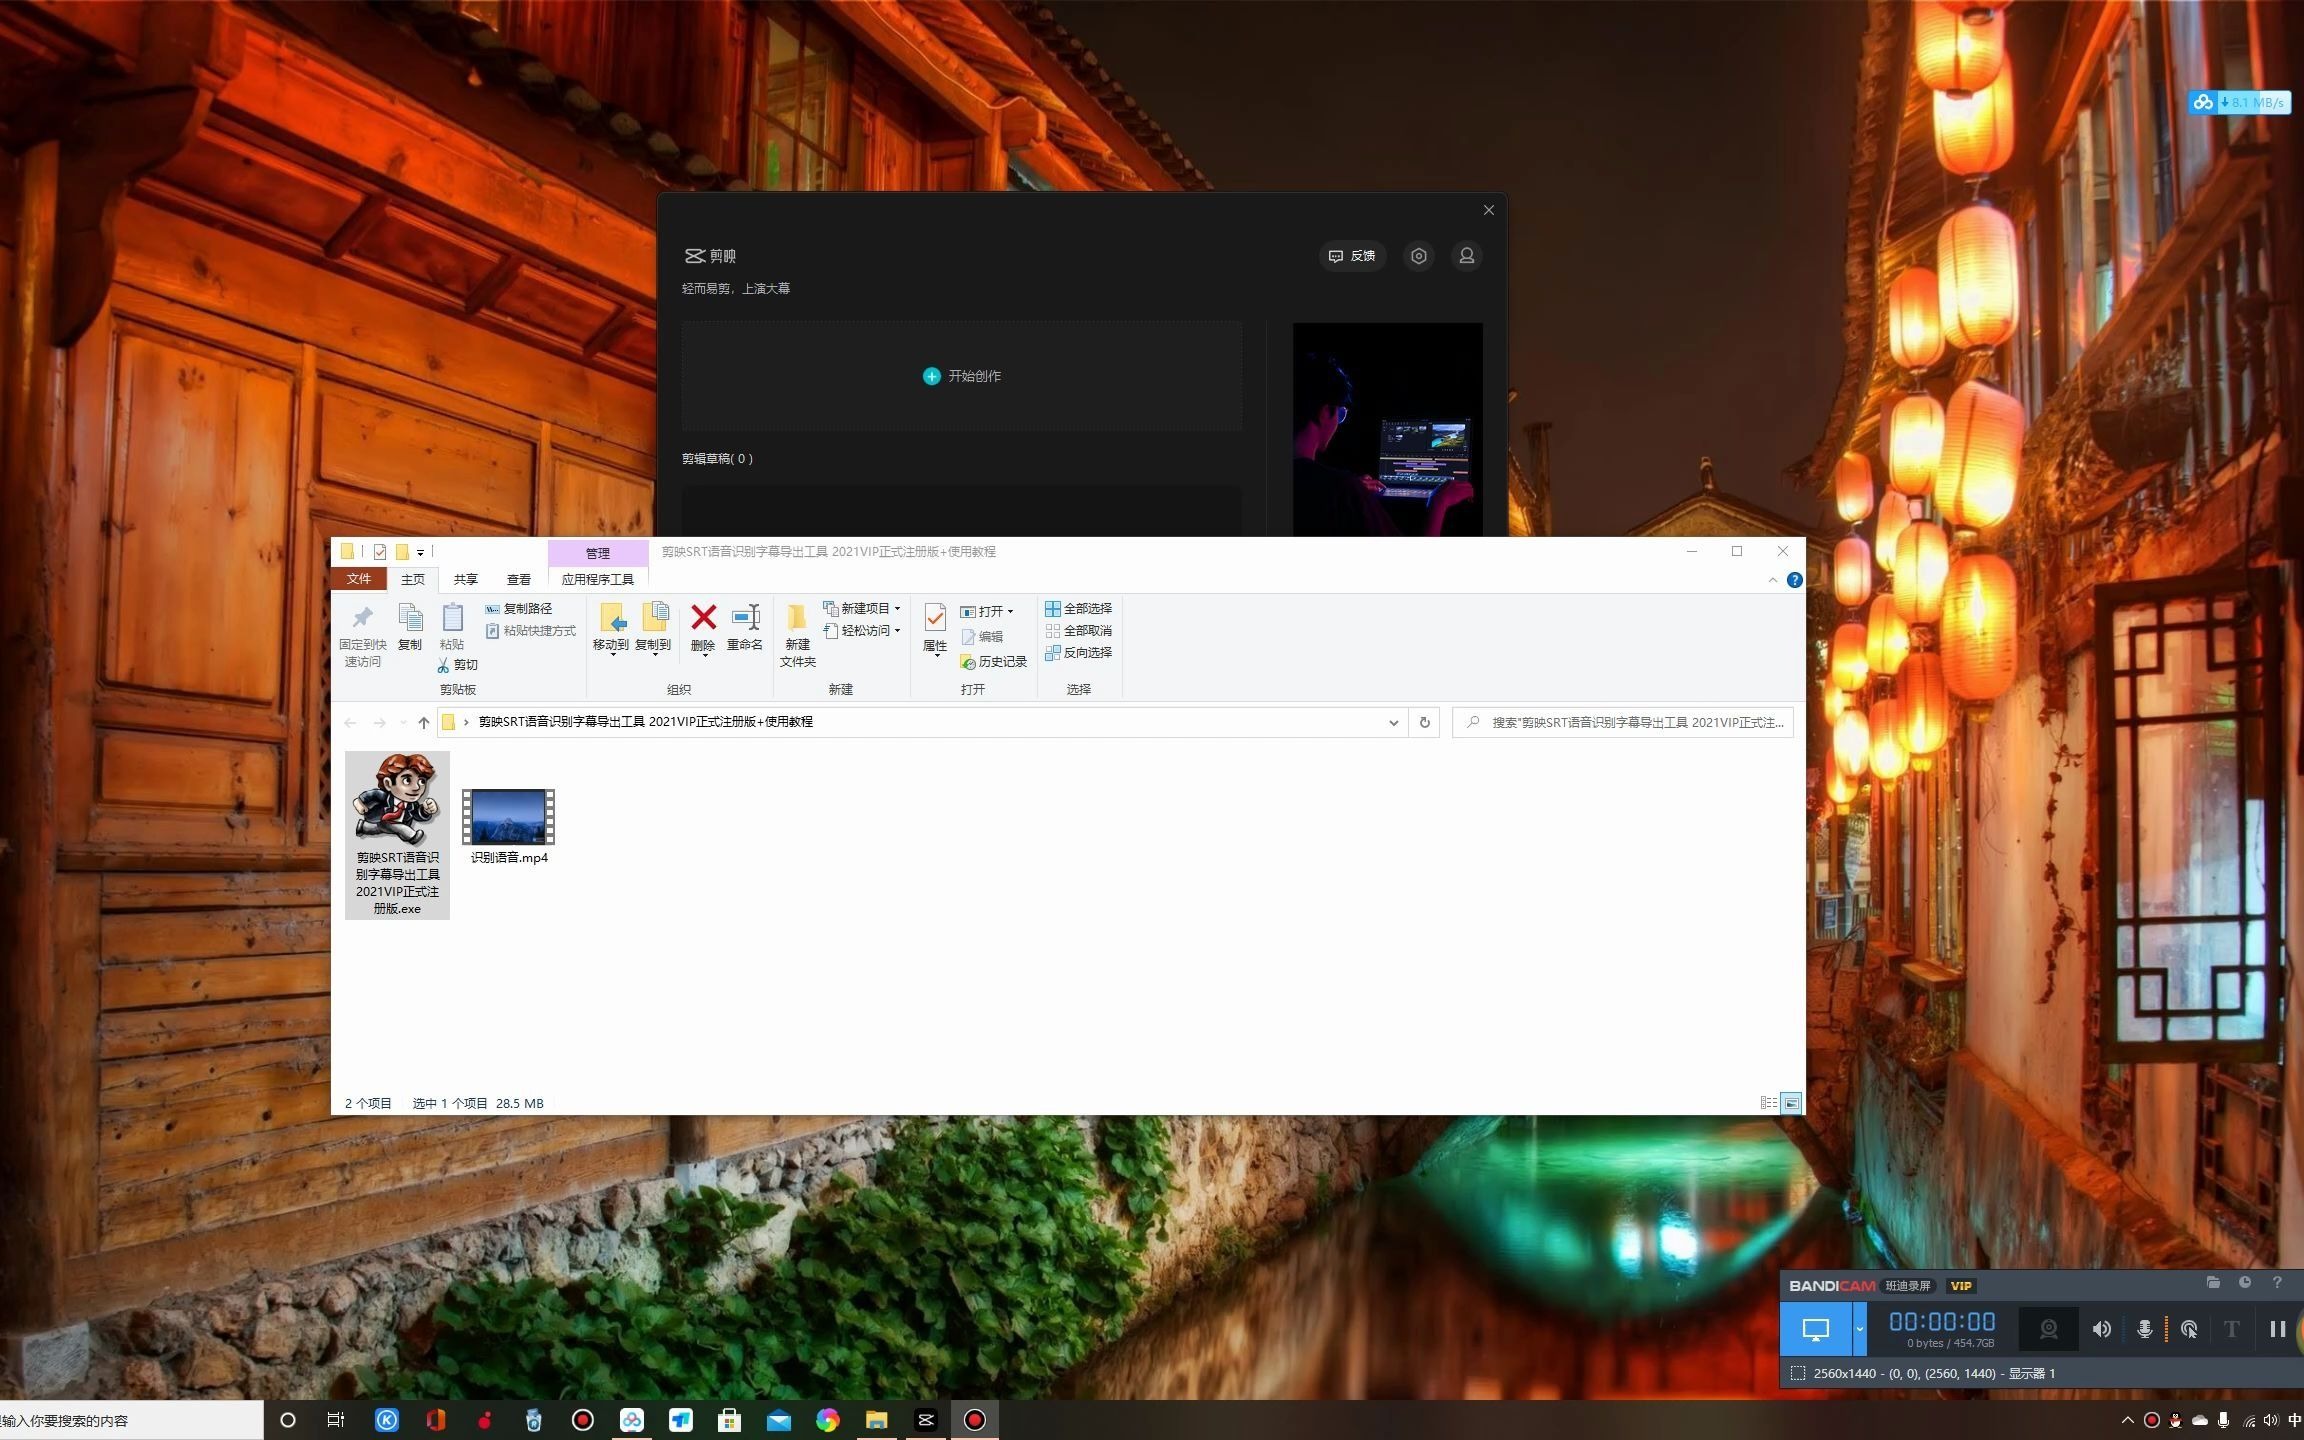2304x1440 pixels.
Task: Click the red 删除 delete icon
Action: click(x=703, y=618)
